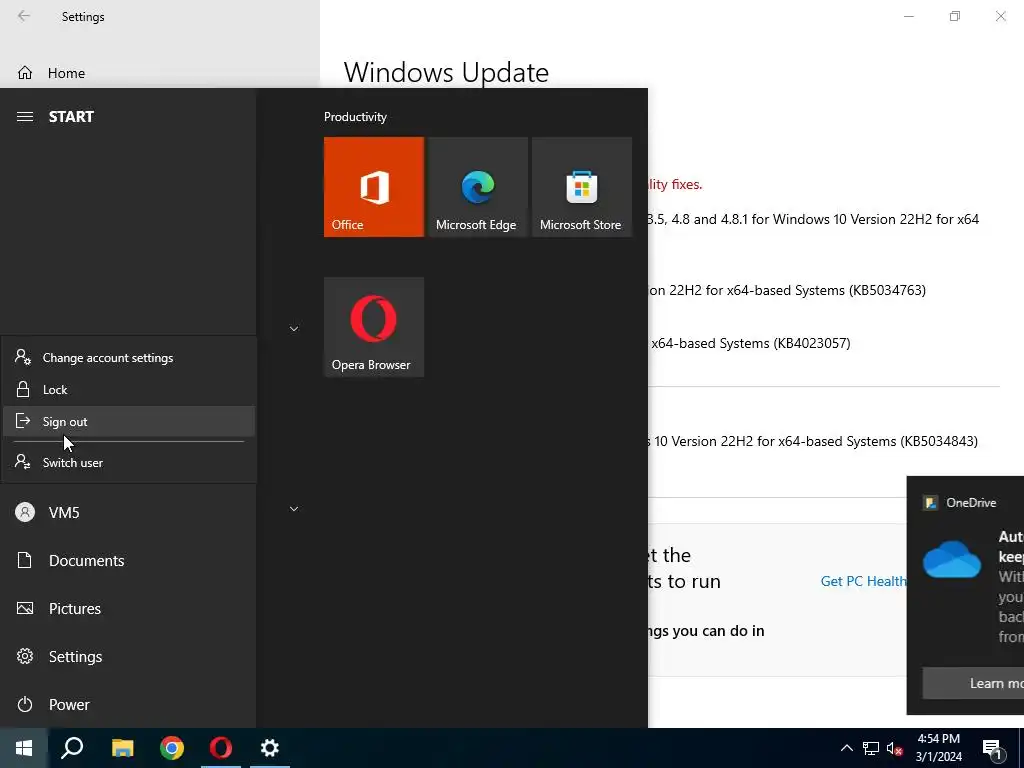
Task: Launch Microsoft Edge tile
Action: pos(477,187)
